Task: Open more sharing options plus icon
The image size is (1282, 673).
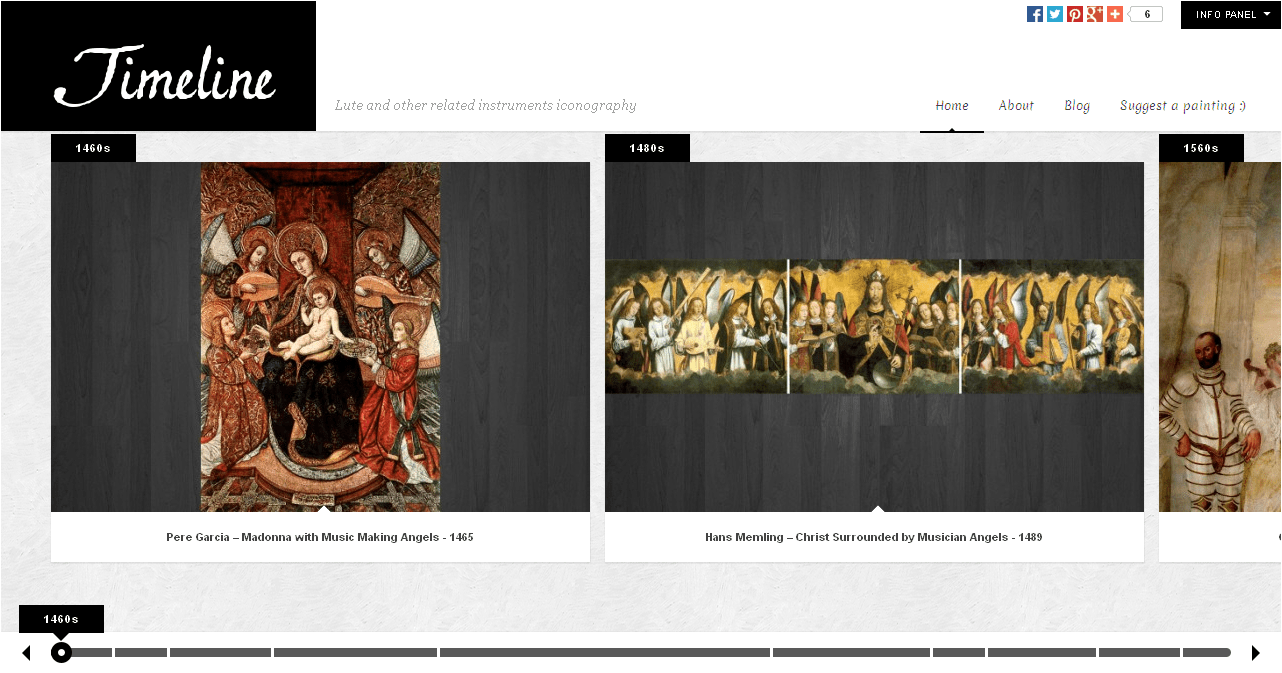Action: pyautogui.click(x=1115, y=14)
